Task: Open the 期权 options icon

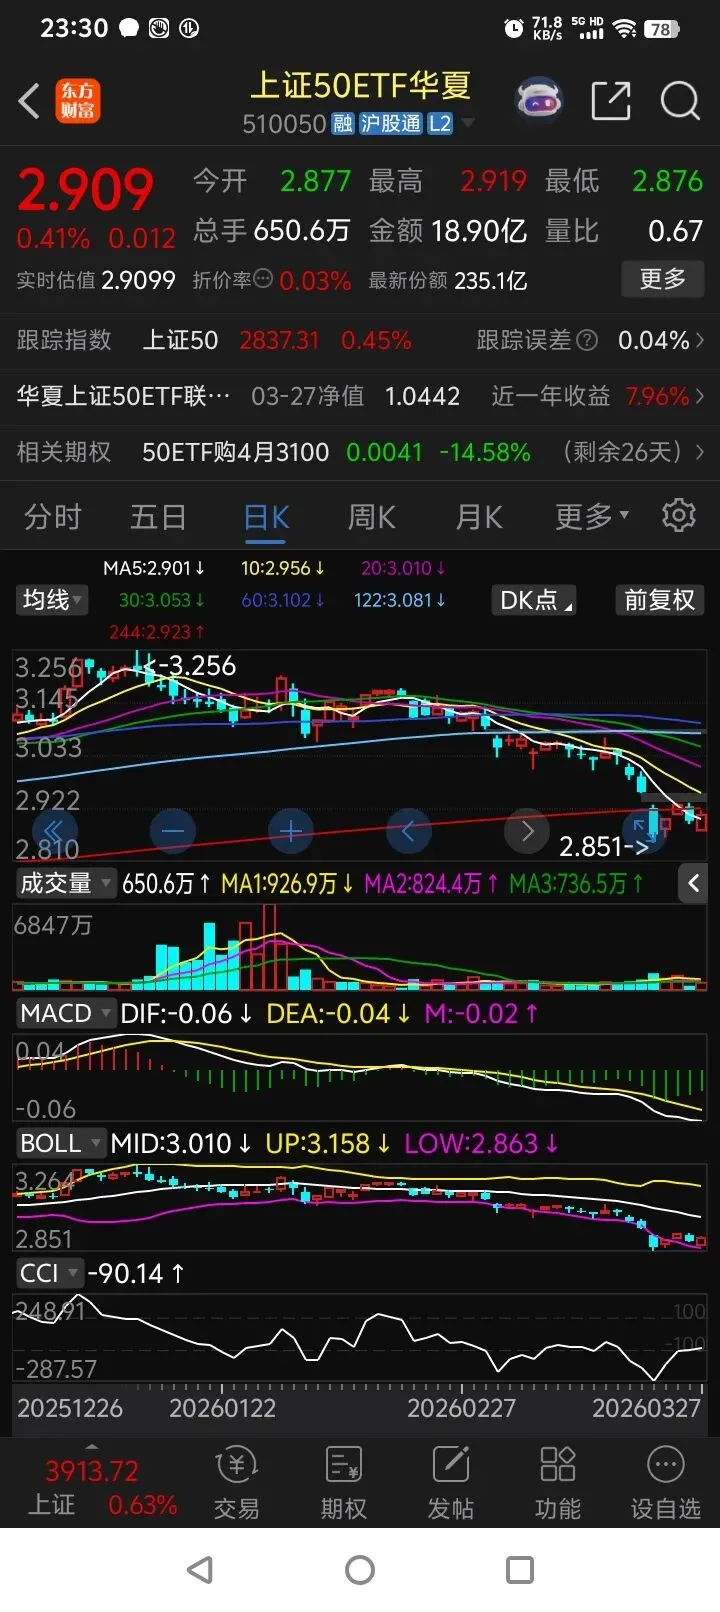Action: coord(344,1465)
